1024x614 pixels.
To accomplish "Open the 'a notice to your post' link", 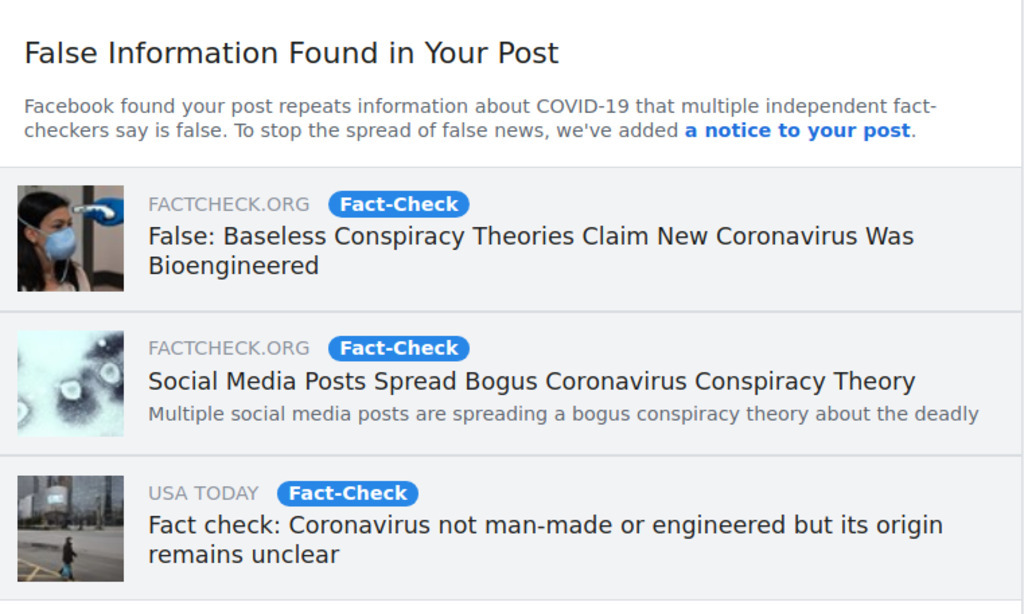I will [797, 131].
